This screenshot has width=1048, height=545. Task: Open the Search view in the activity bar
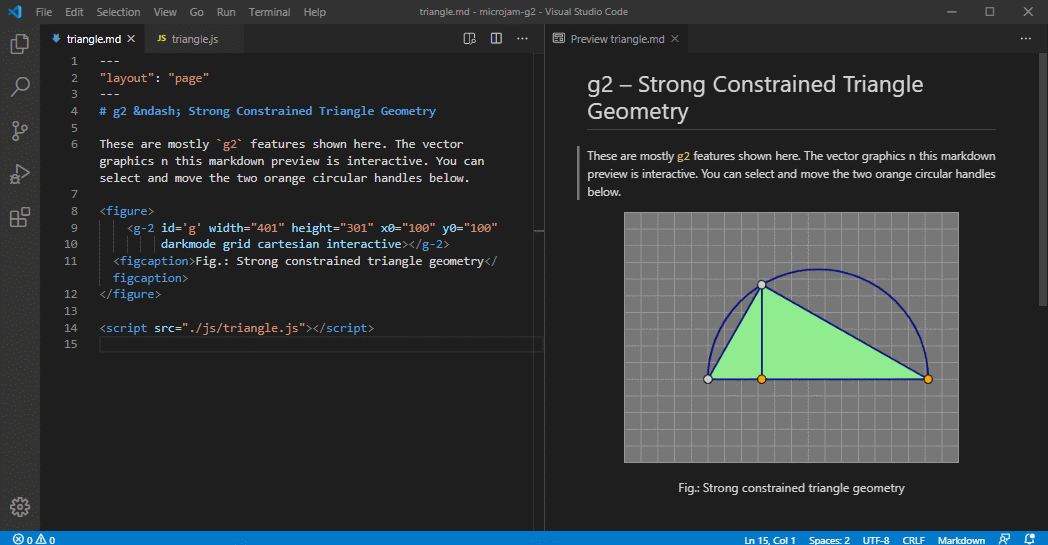pyautogui.click(x=19, y=87)
